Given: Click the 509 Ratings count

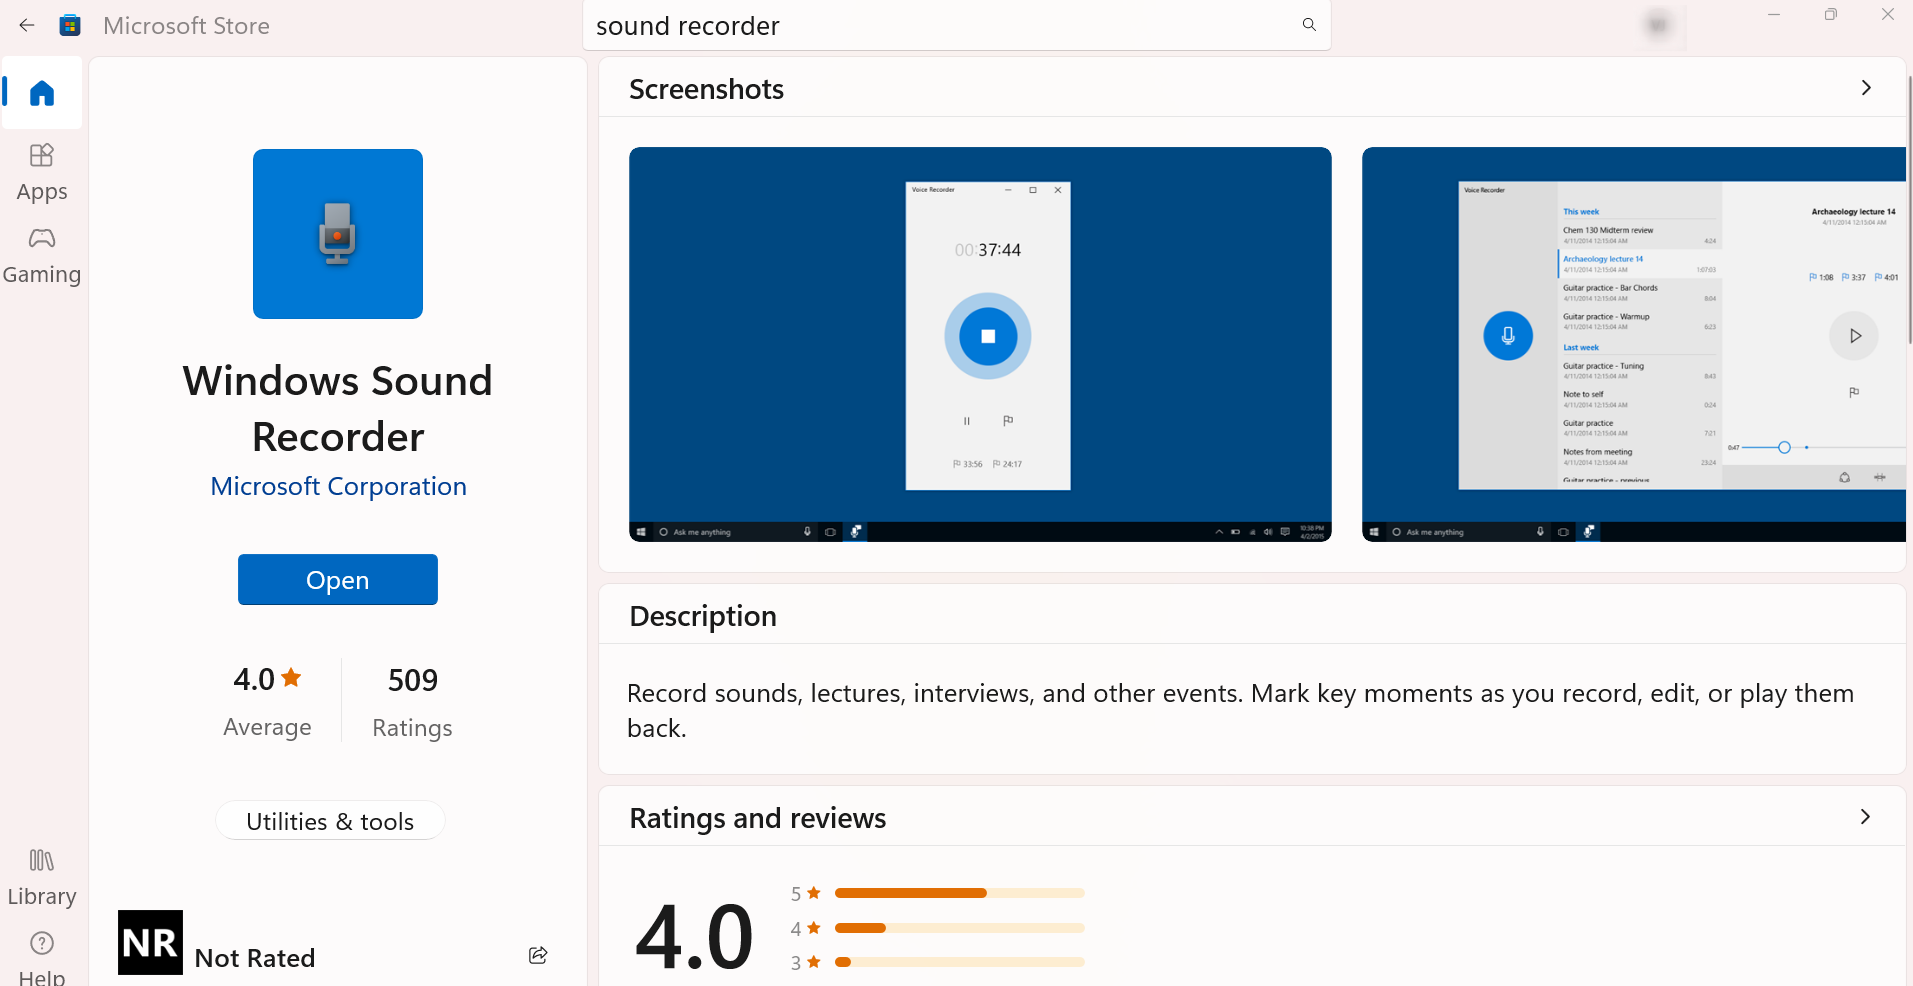Looking at the screenshot, I should pyautogui.click(x=412, y=701).
